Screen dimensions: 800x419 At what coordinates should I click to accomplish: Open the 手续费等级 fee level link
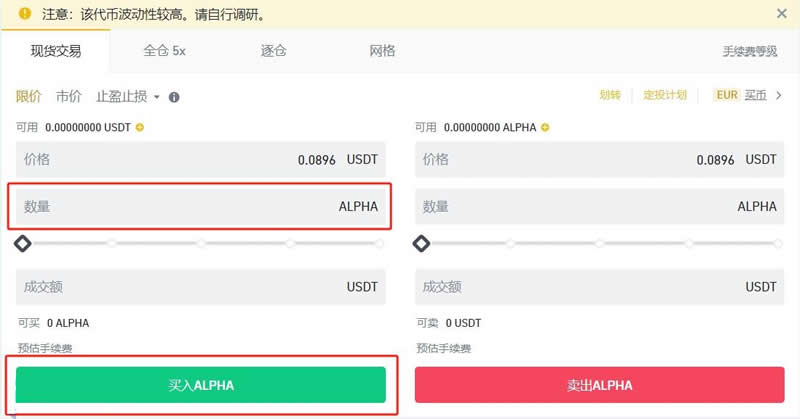749,51
